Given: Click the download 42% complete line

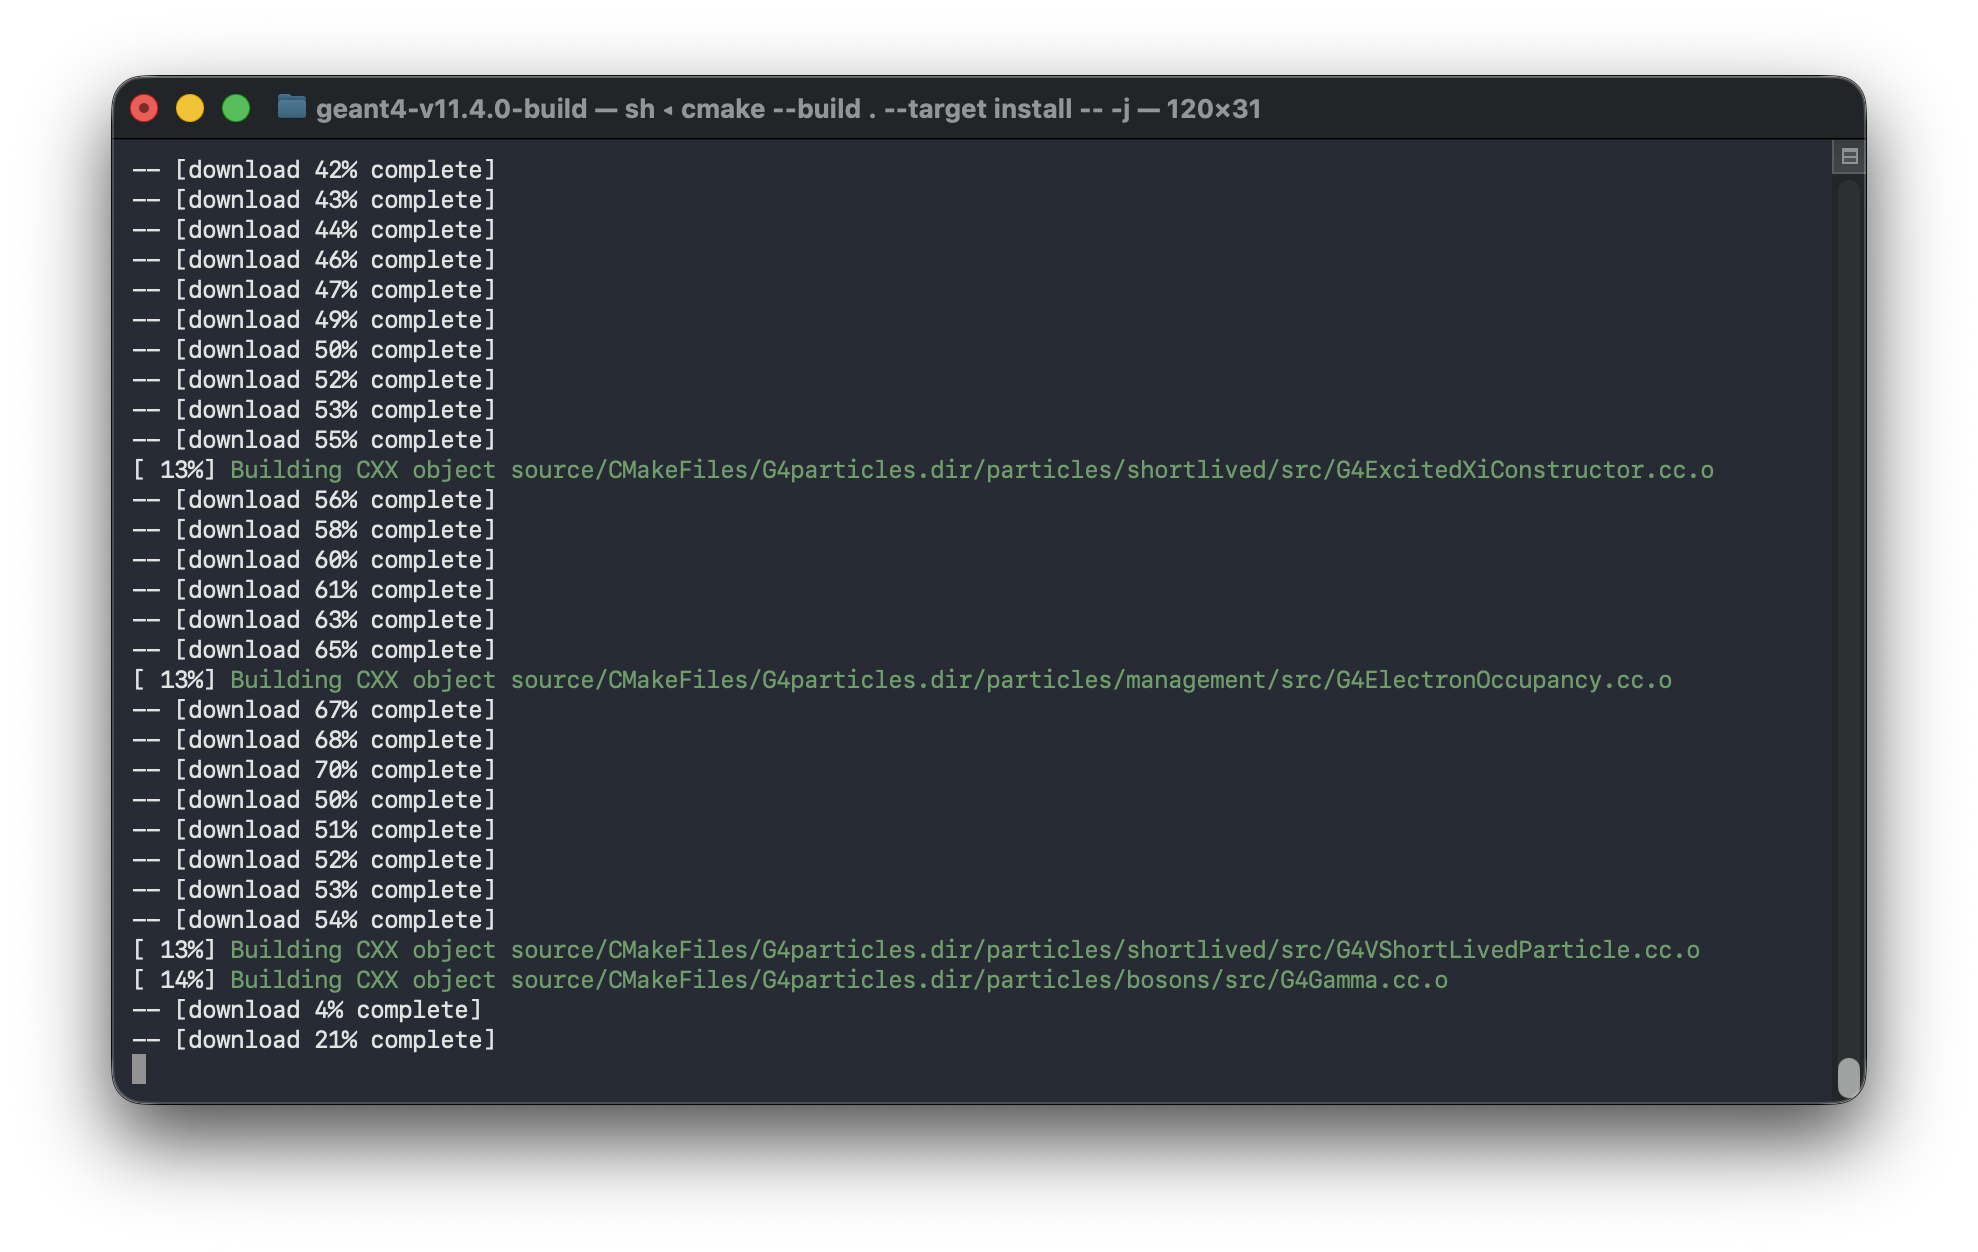Looking at the screenshot, I should pos(313,169).
